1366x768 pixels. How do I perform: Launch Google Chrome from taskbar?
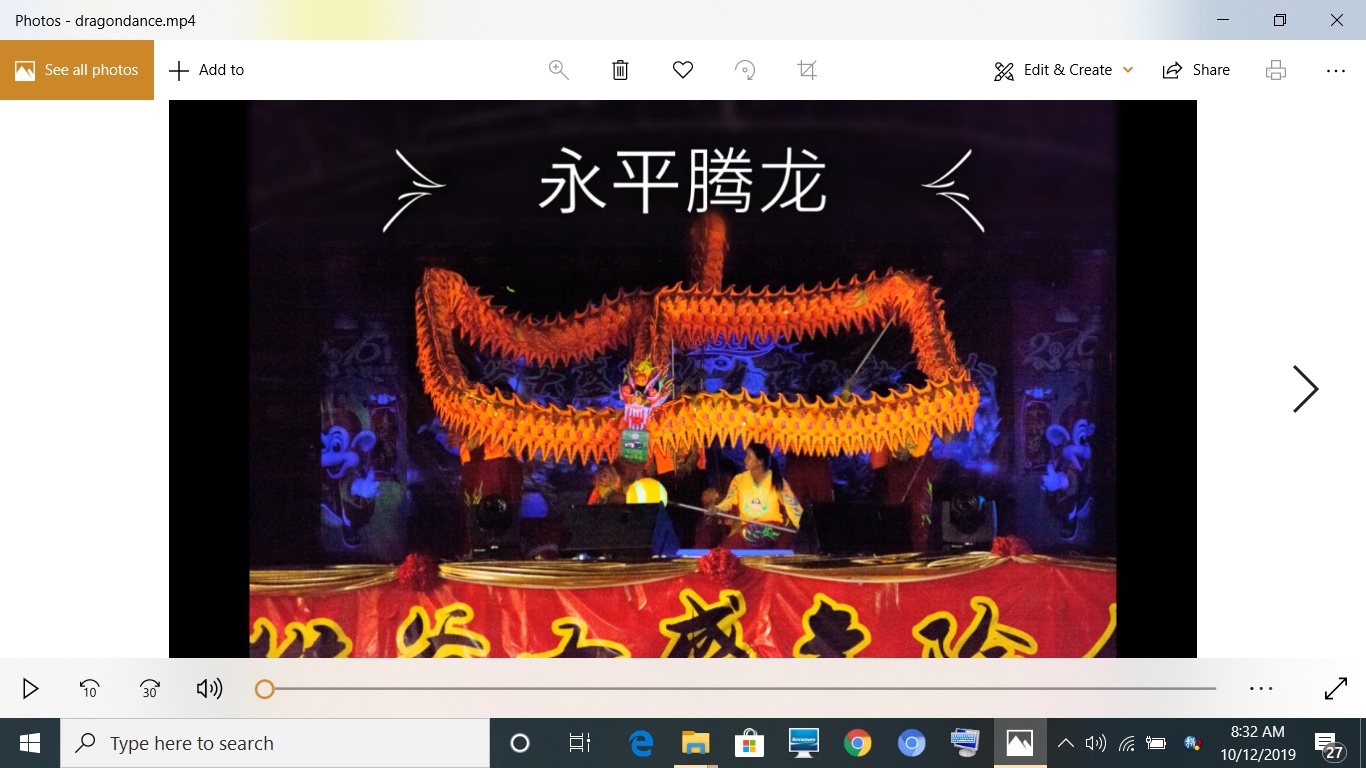click(x=857, y=743)
